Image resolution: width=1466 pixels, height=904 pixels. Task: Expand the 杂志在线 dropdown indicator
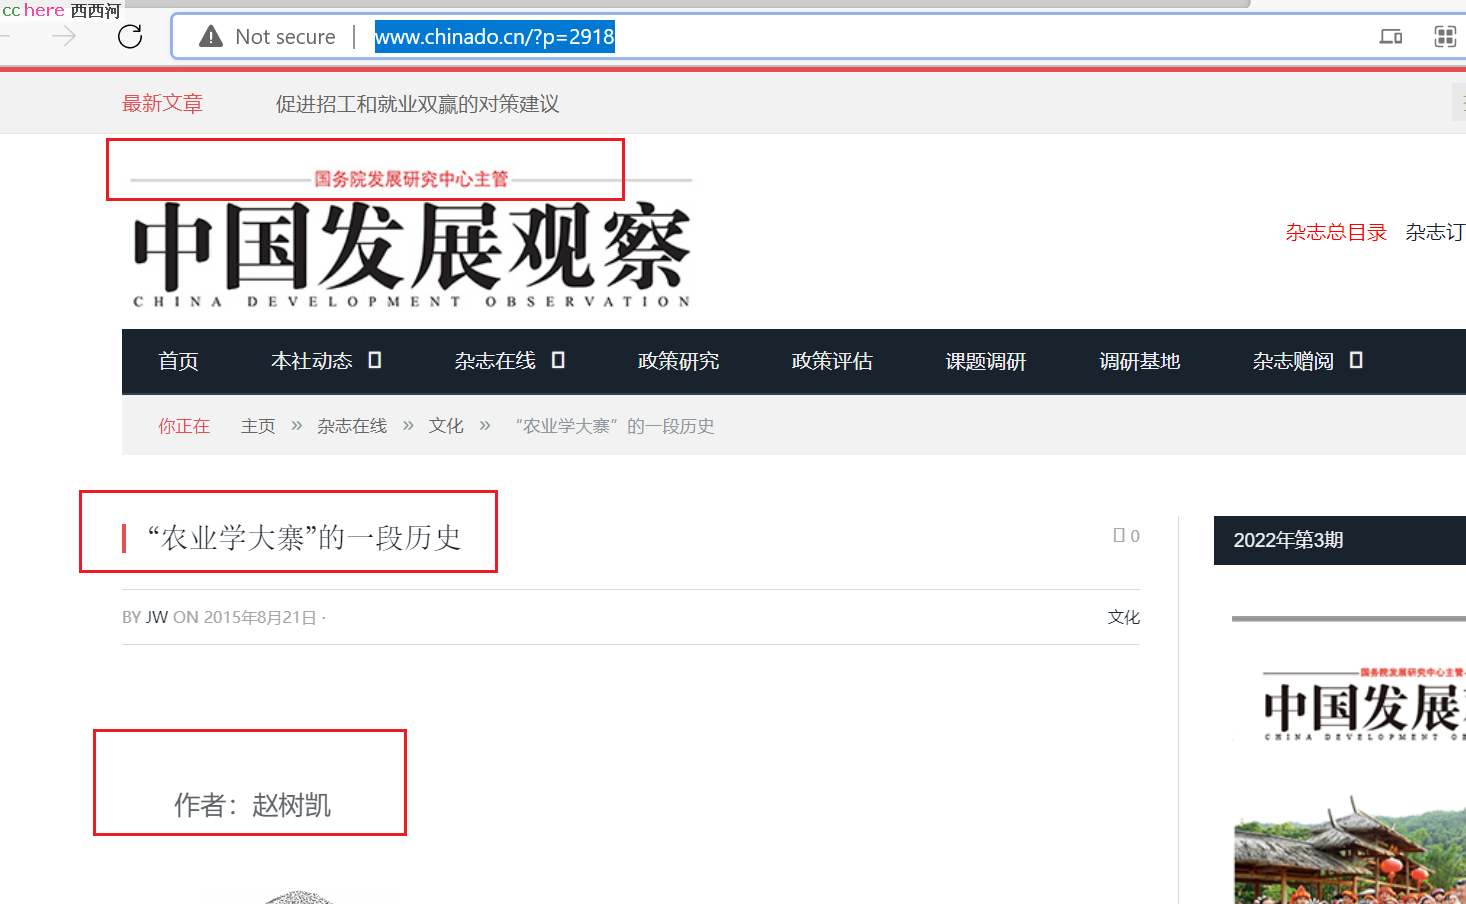(558, 360)
